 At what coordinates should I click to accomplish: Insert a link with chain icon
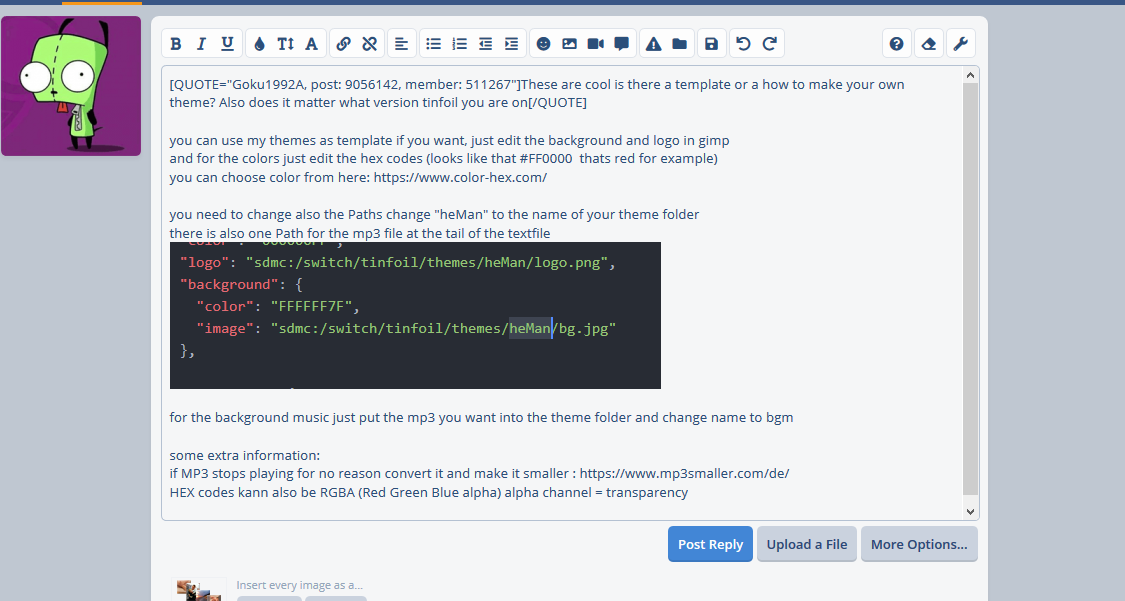[x=343, y=44]
